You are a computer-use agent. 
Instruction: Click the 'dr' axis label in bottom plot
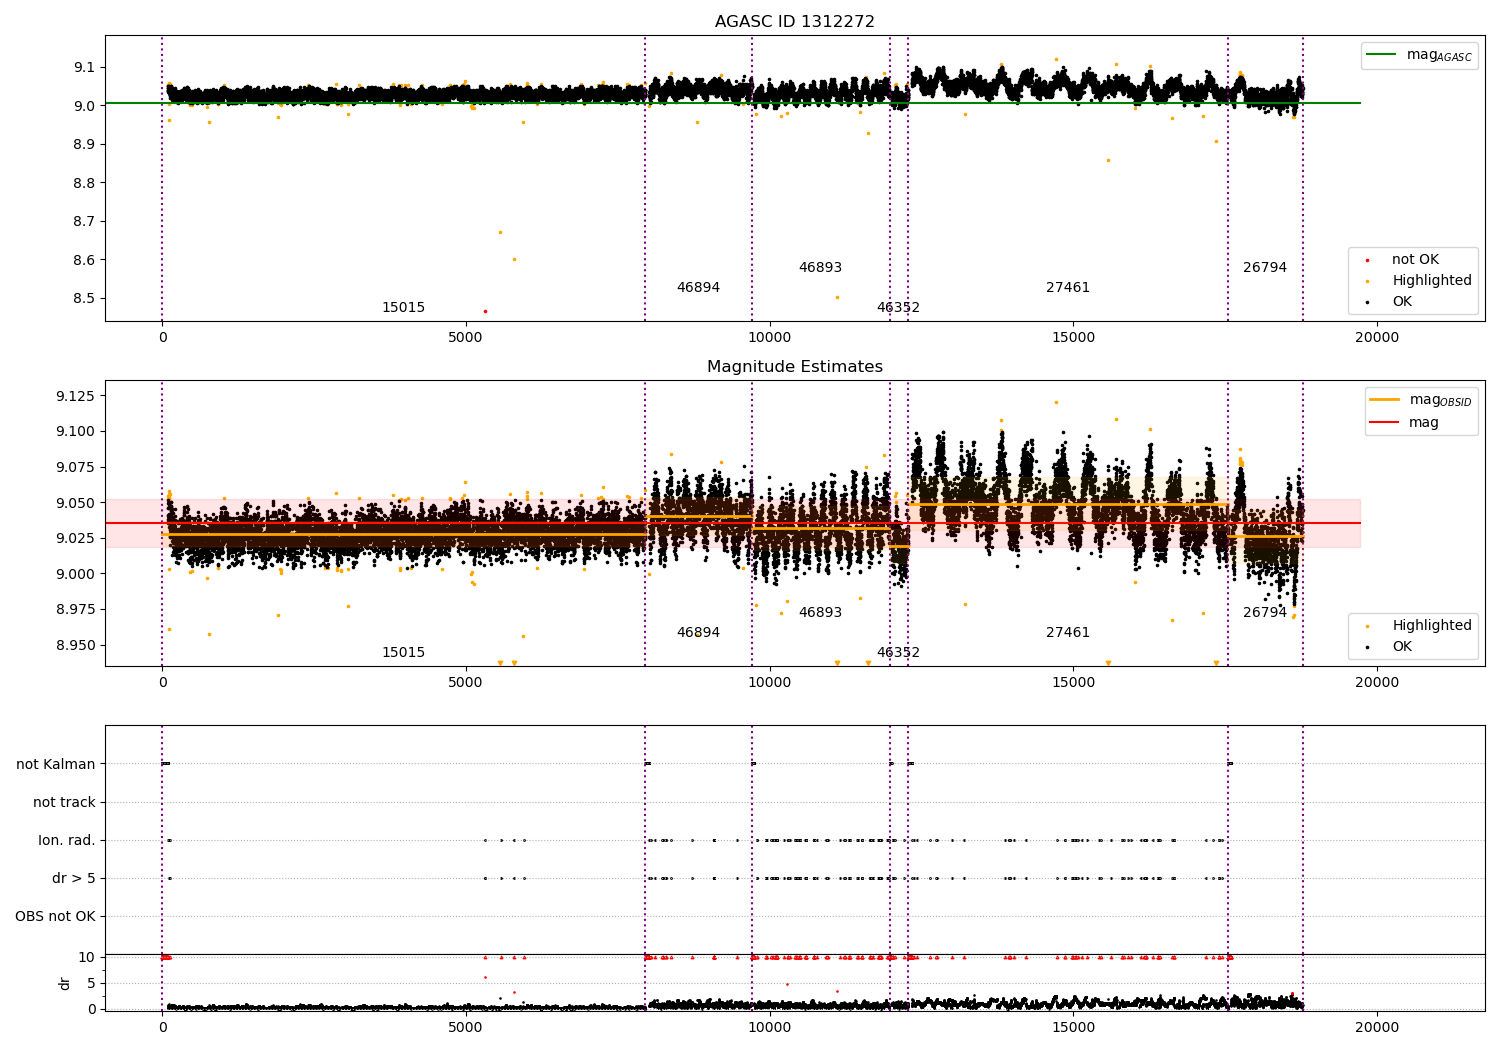(65, 983)
